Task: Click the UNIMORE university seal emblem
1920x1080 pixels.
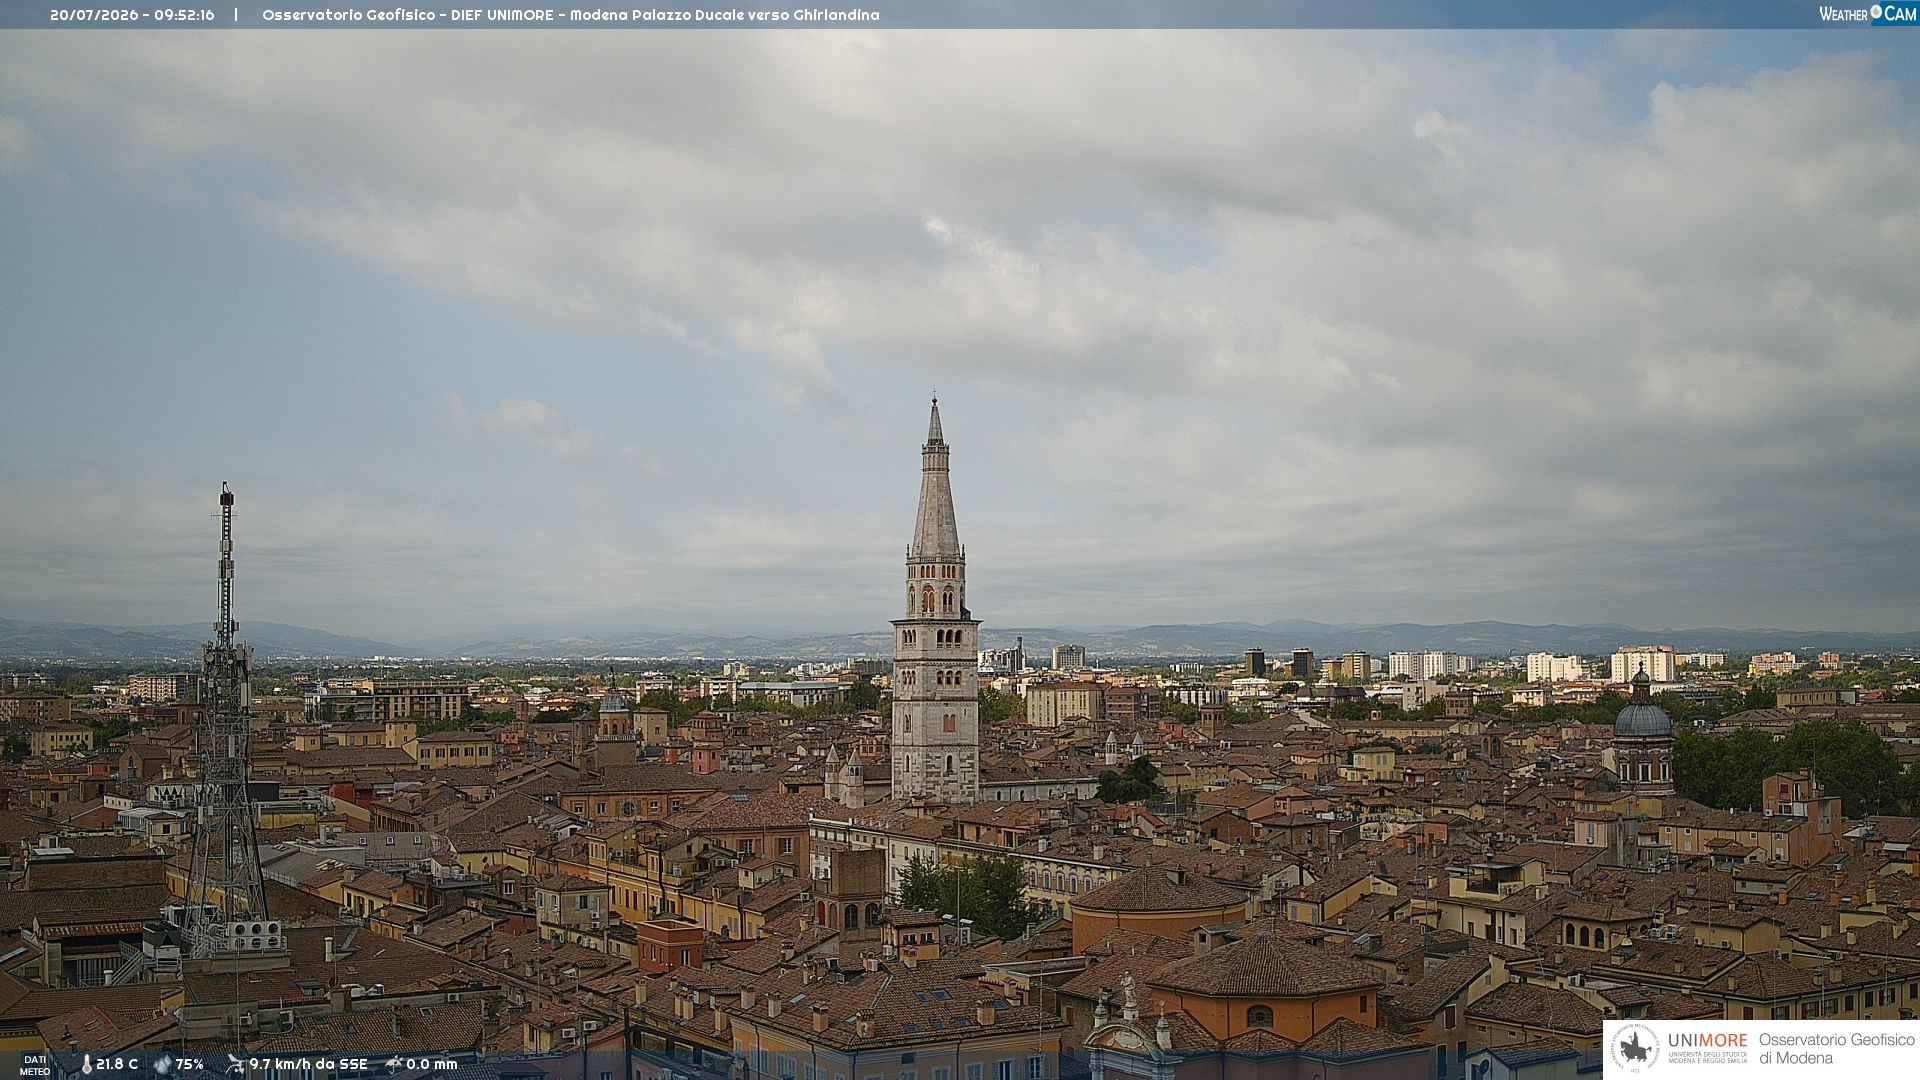Action: coord(1635,1049)
